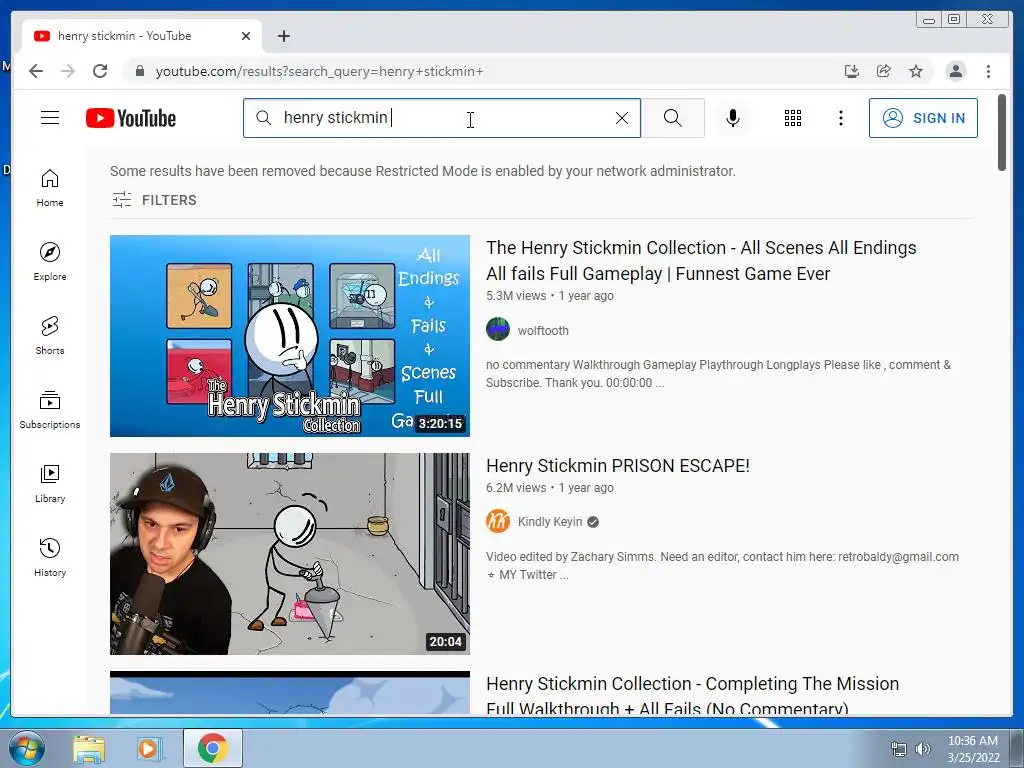The height and width of the screenshot is (768, 1024).
Task: Bookmark this page with star
Action: coord(916,71)
